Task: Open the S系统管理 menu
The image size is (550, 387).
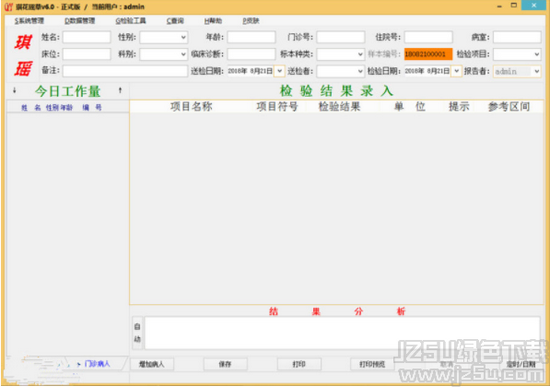Action: tap(29, 21)
